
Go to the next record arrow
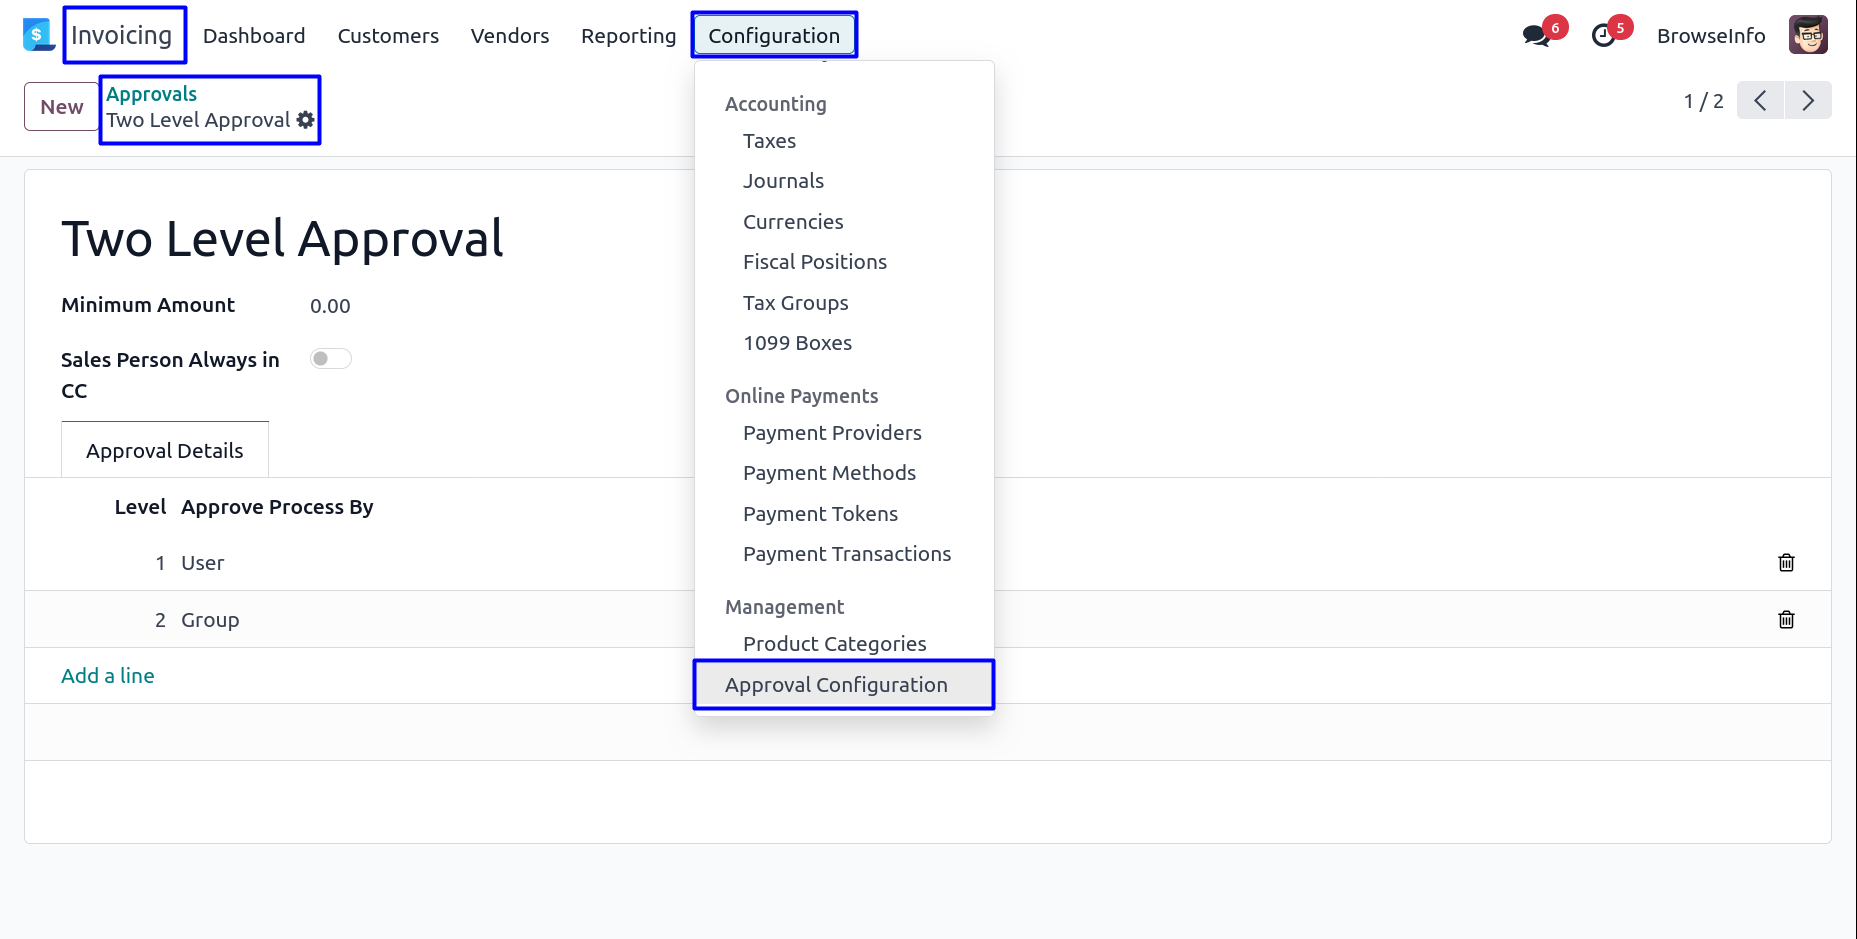1808,101
